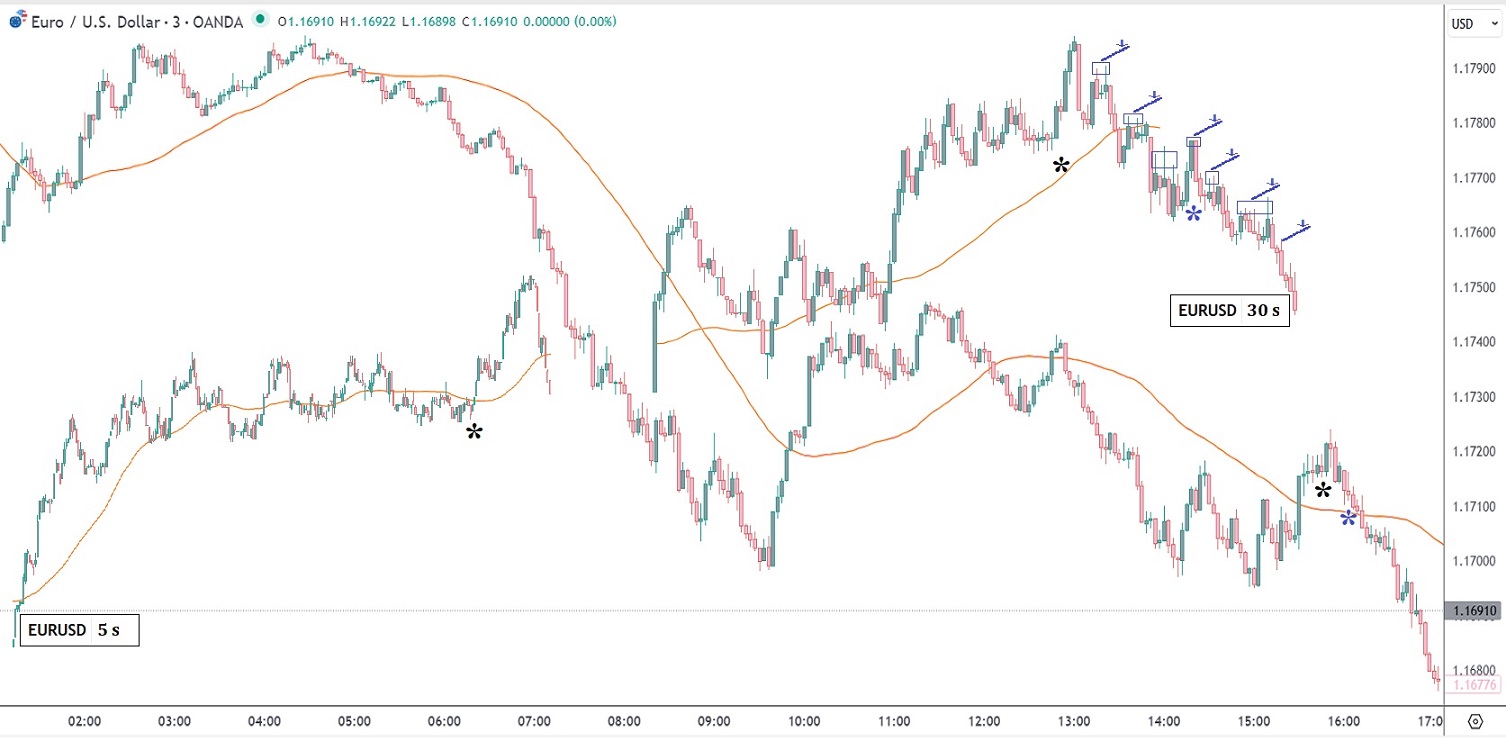Click the Euro / U.S. Dollar symbol title

pos(137,21)
